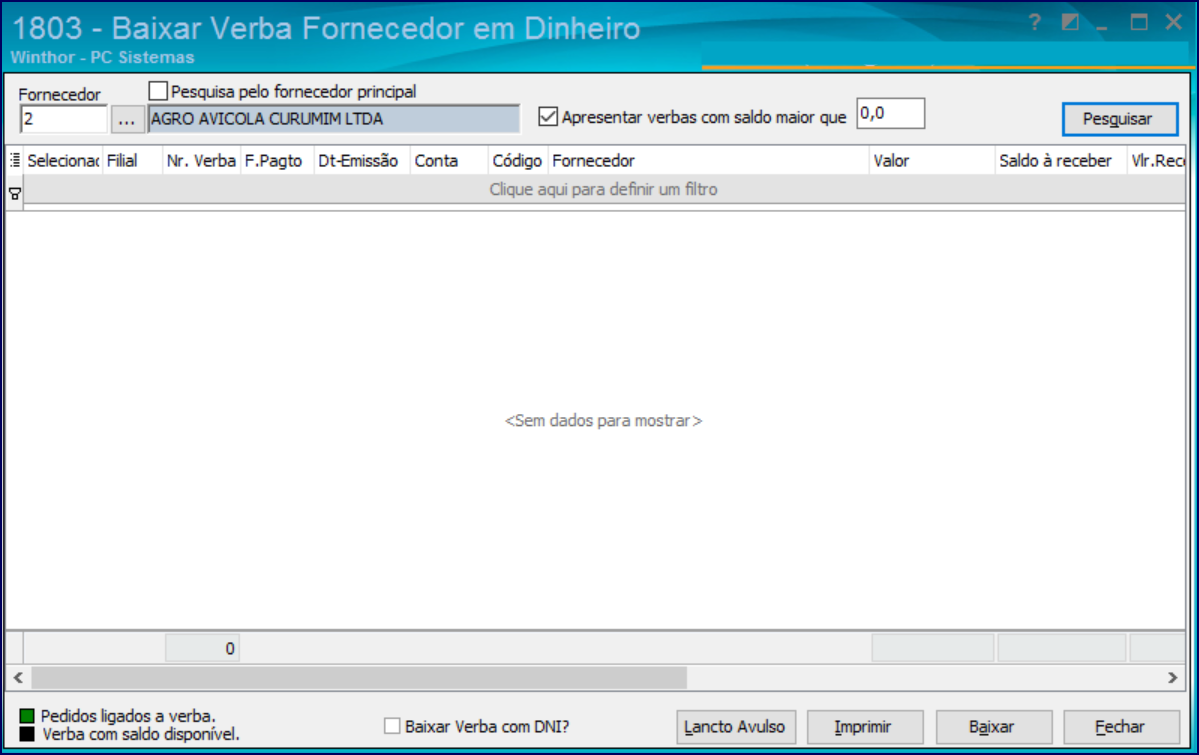Image resolution: width=1199 pixels, height=755 pixels.
Task: Sort by the F.Pagto column header
Action: pyautogui.click(x=277, y=161)
